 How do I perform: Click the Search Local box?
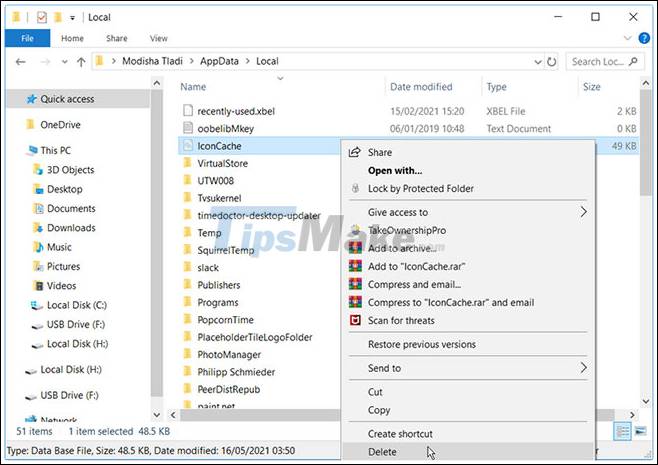(604, 62)
